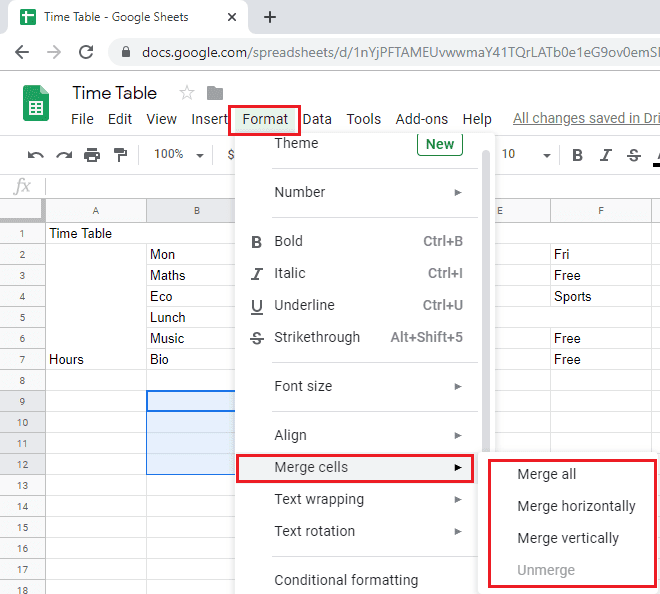Image resolution: width=660 pixels, height=594 pixels.
Task: Click the padlock site info icon
Action: 125,52
